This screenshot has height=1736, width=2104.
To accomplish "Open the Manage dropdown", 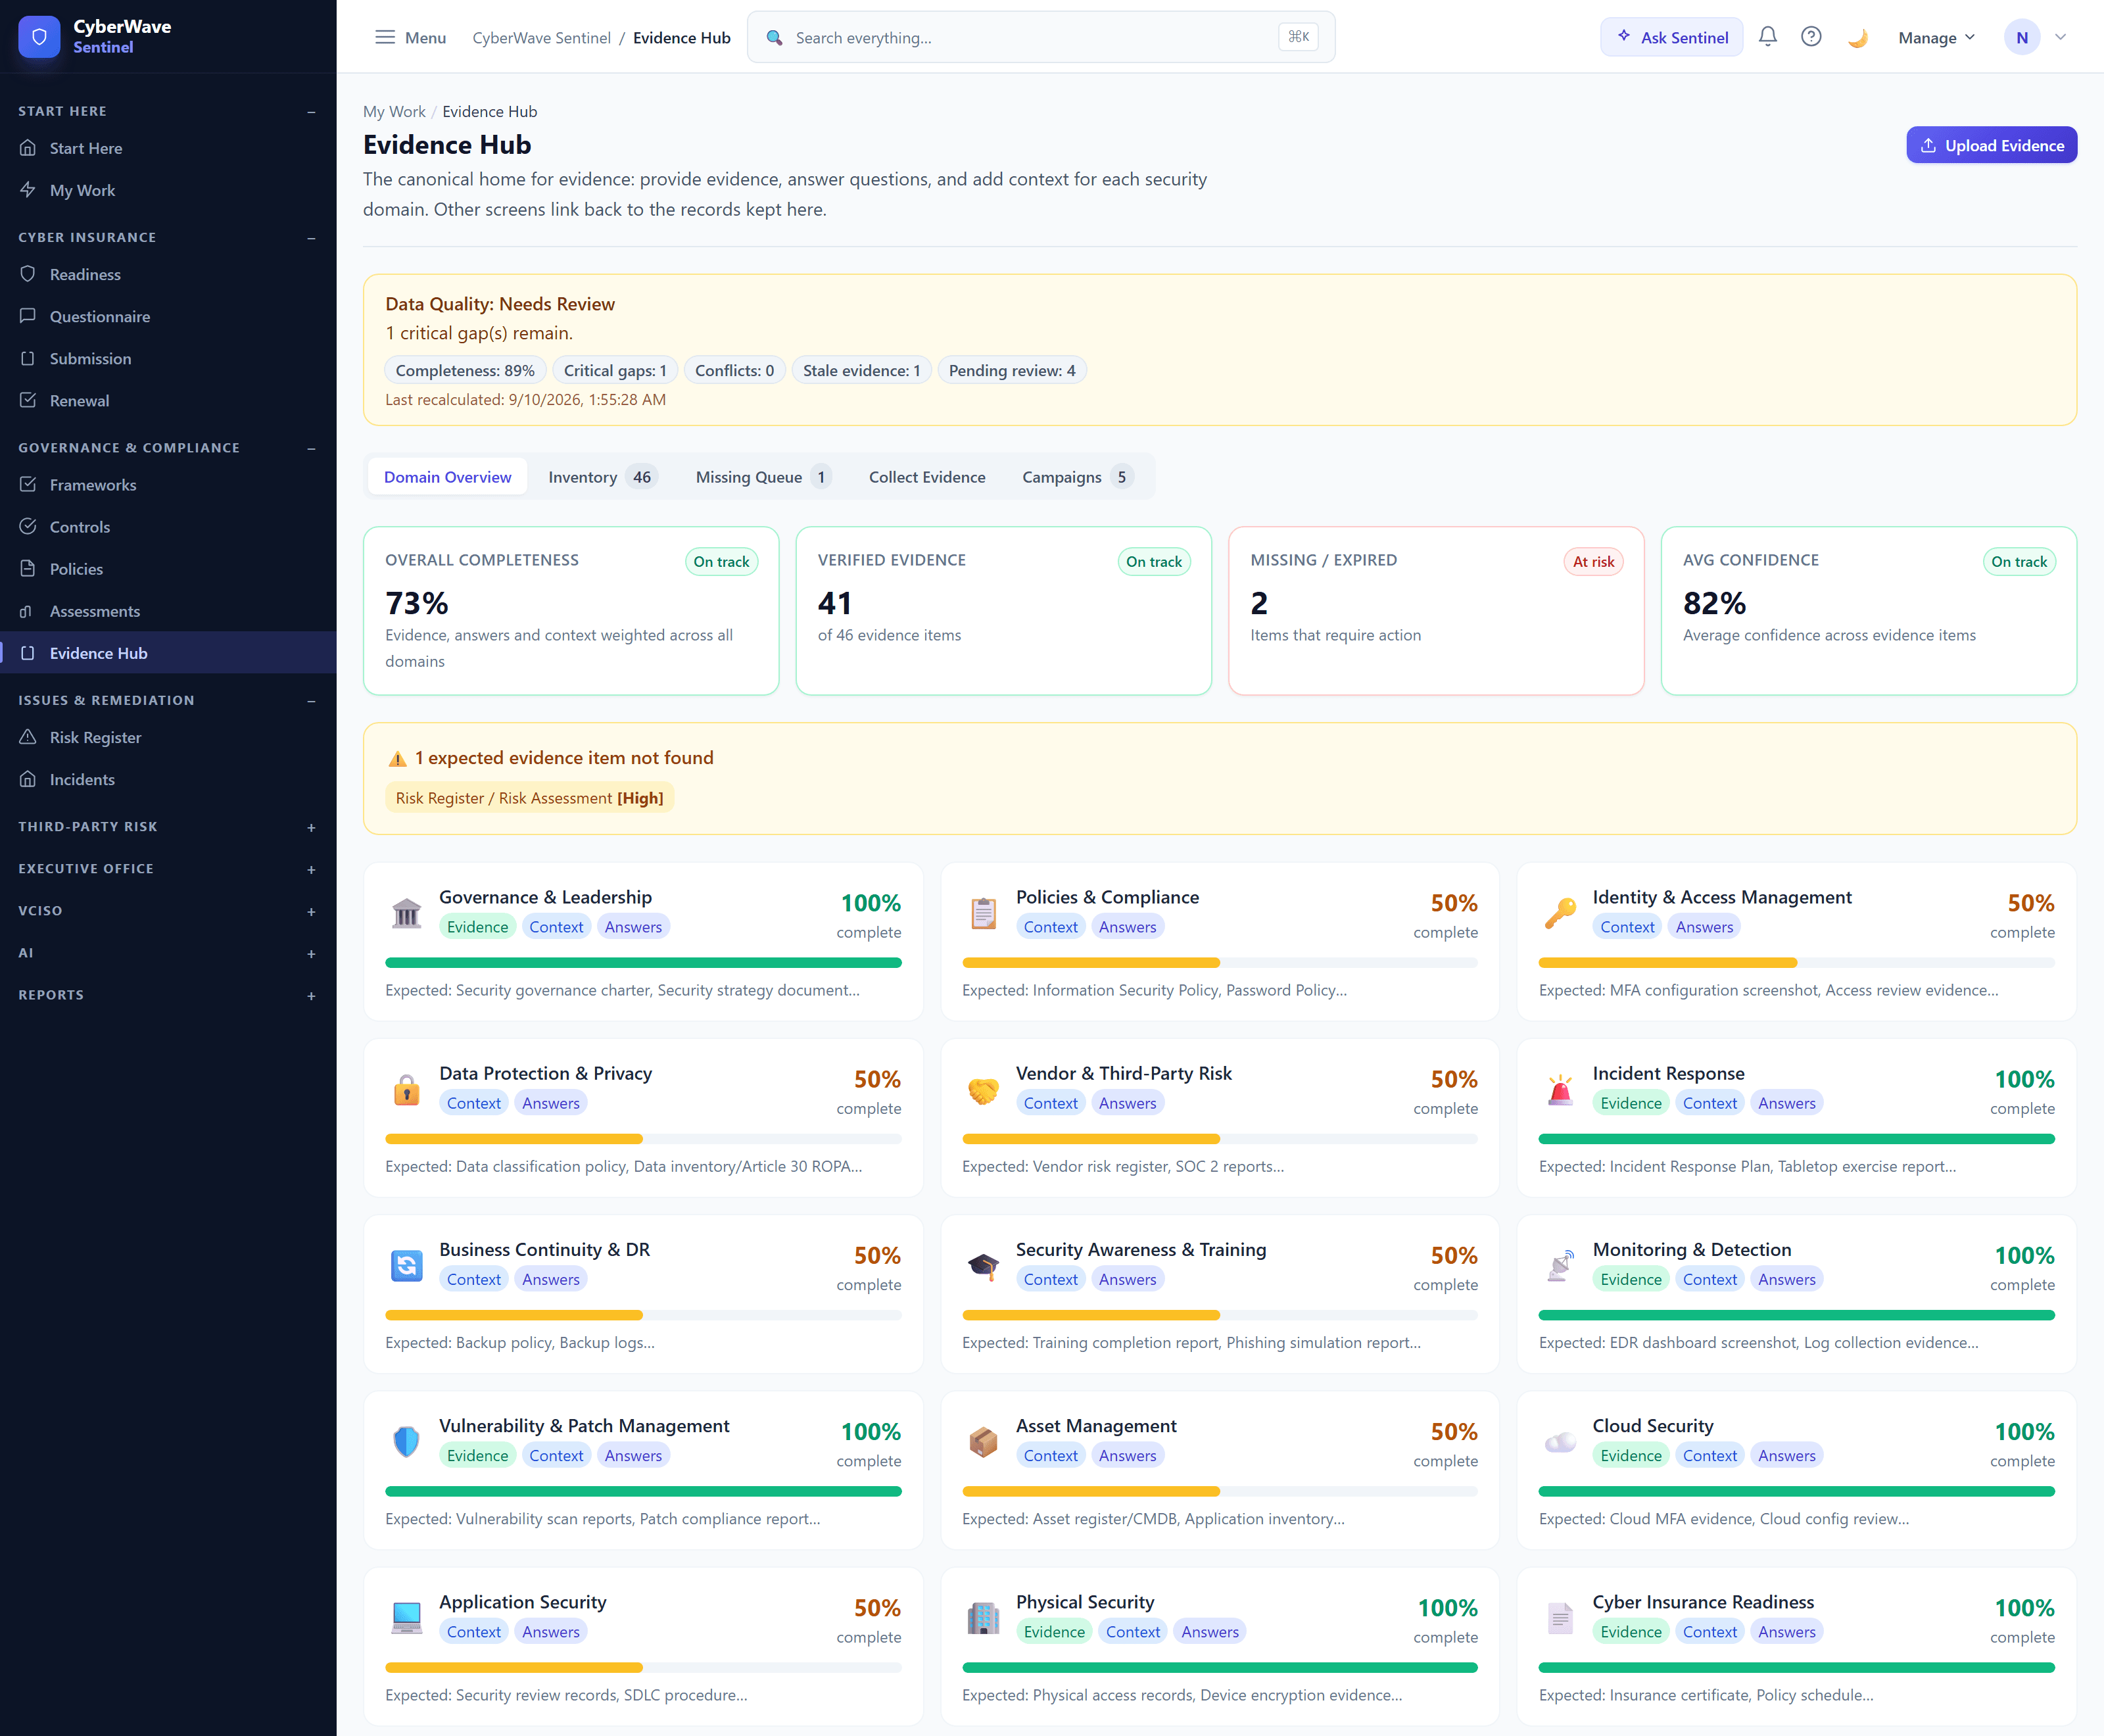I will 1936,37.
